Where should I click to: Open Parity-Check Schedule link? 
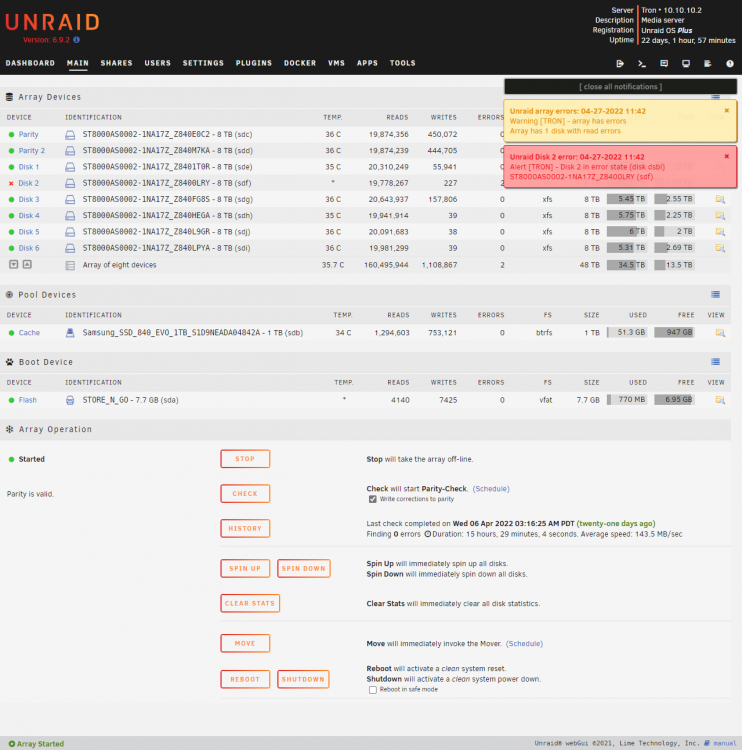491,489
